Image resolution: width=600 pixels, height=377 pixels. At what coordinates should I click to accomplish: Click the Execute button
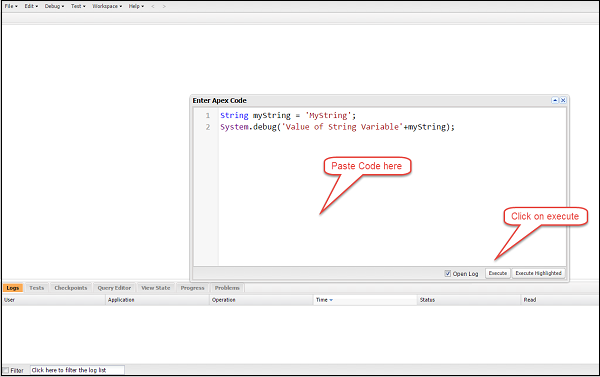497,273
